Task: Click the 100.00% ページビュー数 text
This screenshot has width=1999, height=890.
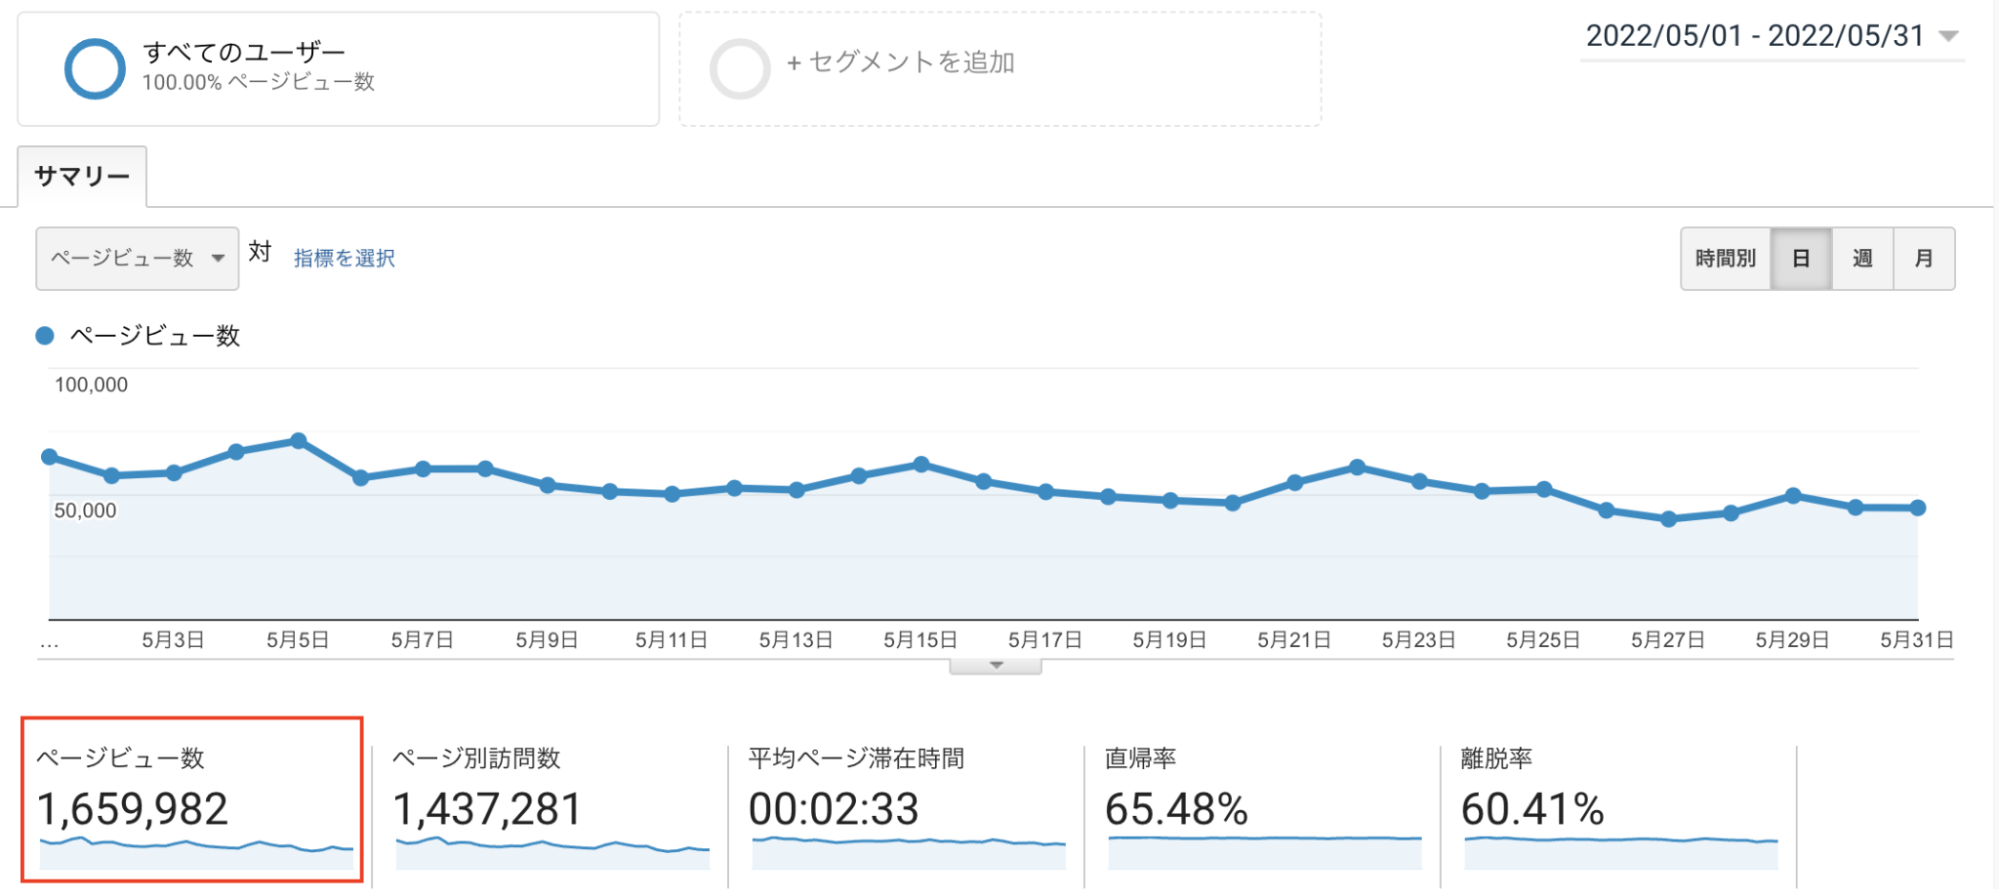Action: [x=258, y=82]
